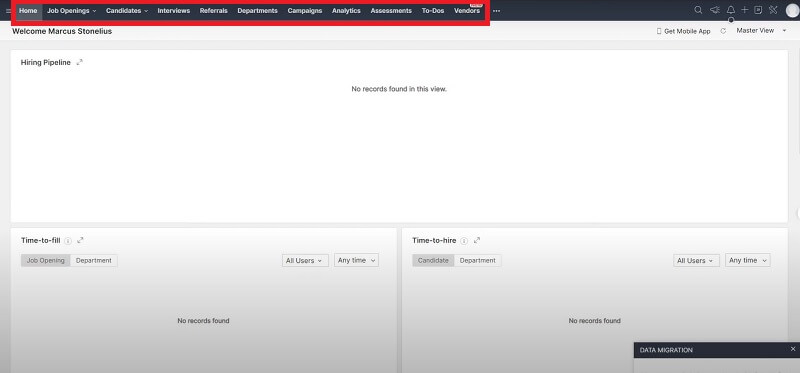Open the Analytics module tab
Image resolution: width=800 pixels, height=373 pixels.
[346, 11]
